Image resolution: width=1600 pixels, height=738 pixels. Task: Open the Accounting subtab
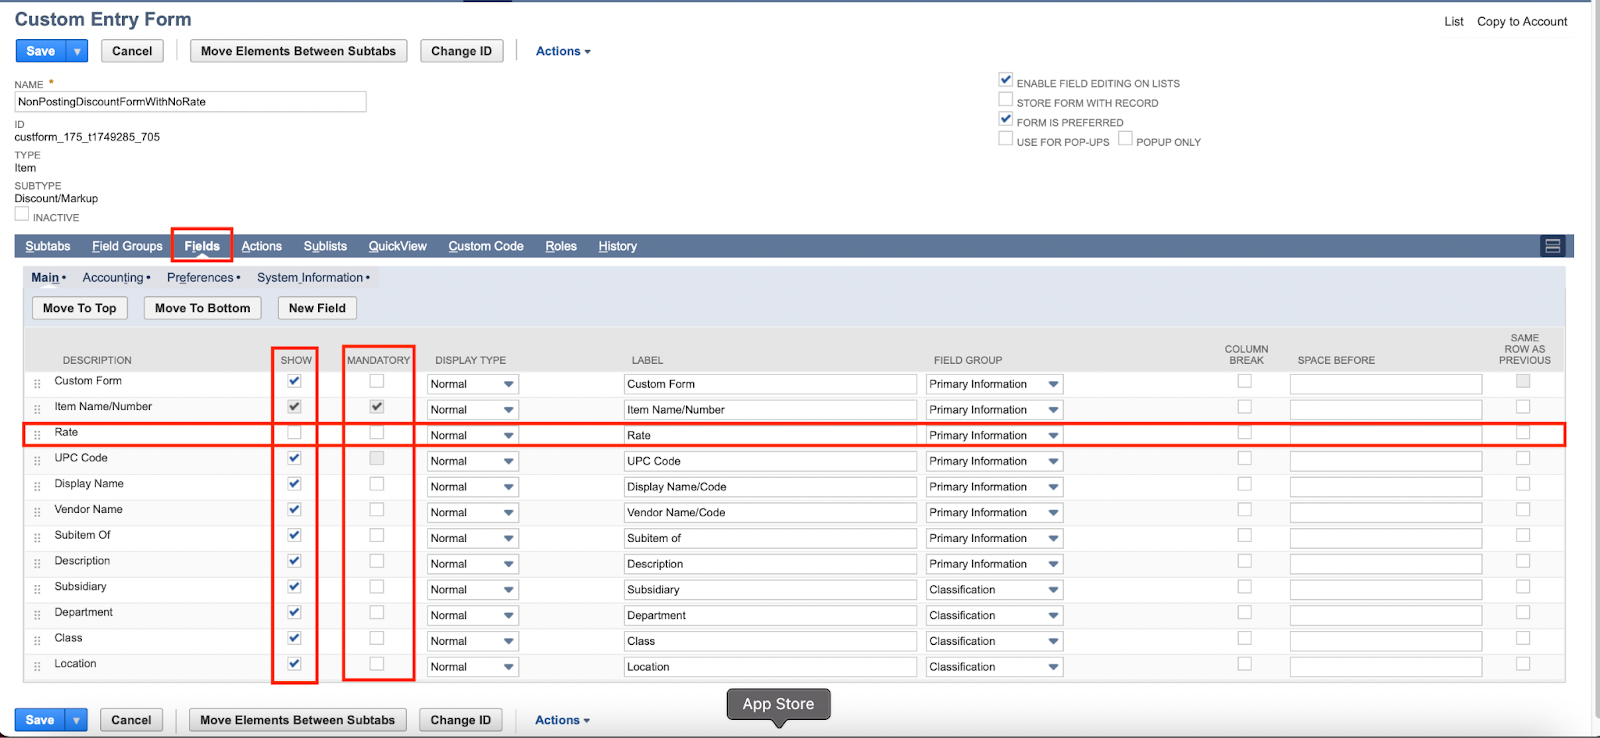(113, 278)
